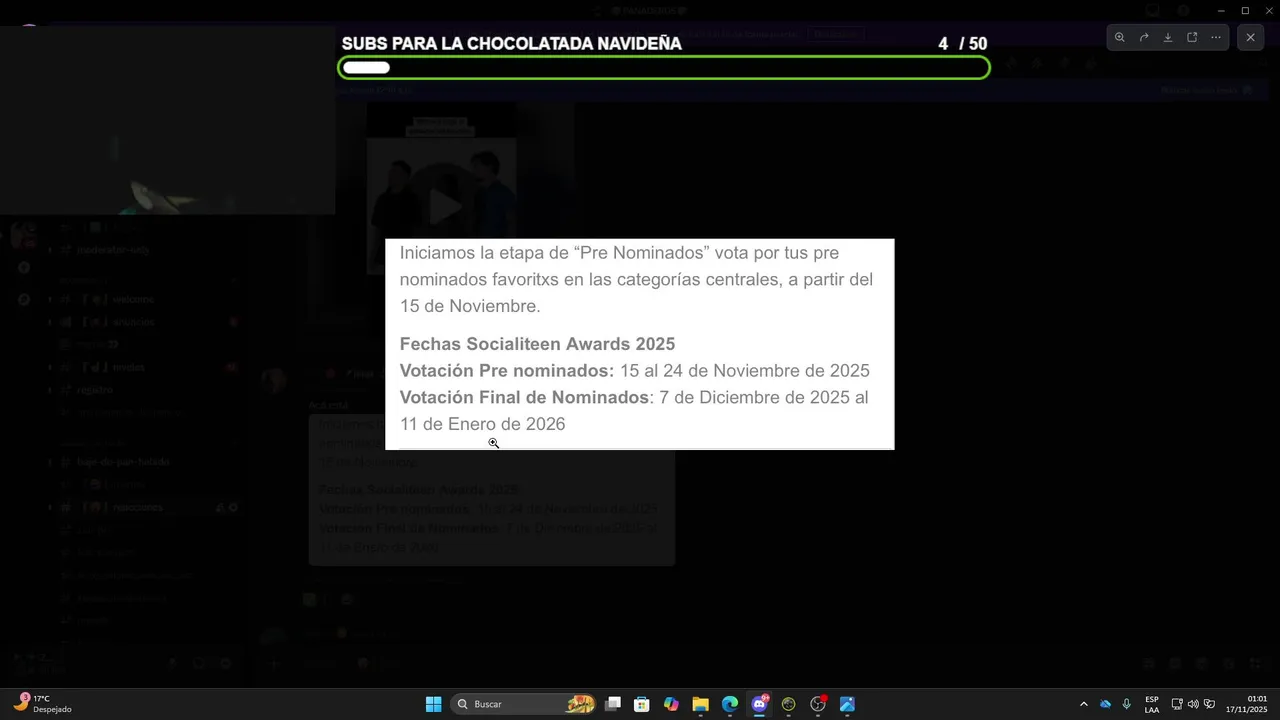Open the Windows Start menu
The image size is (1280, 720).
433,704
